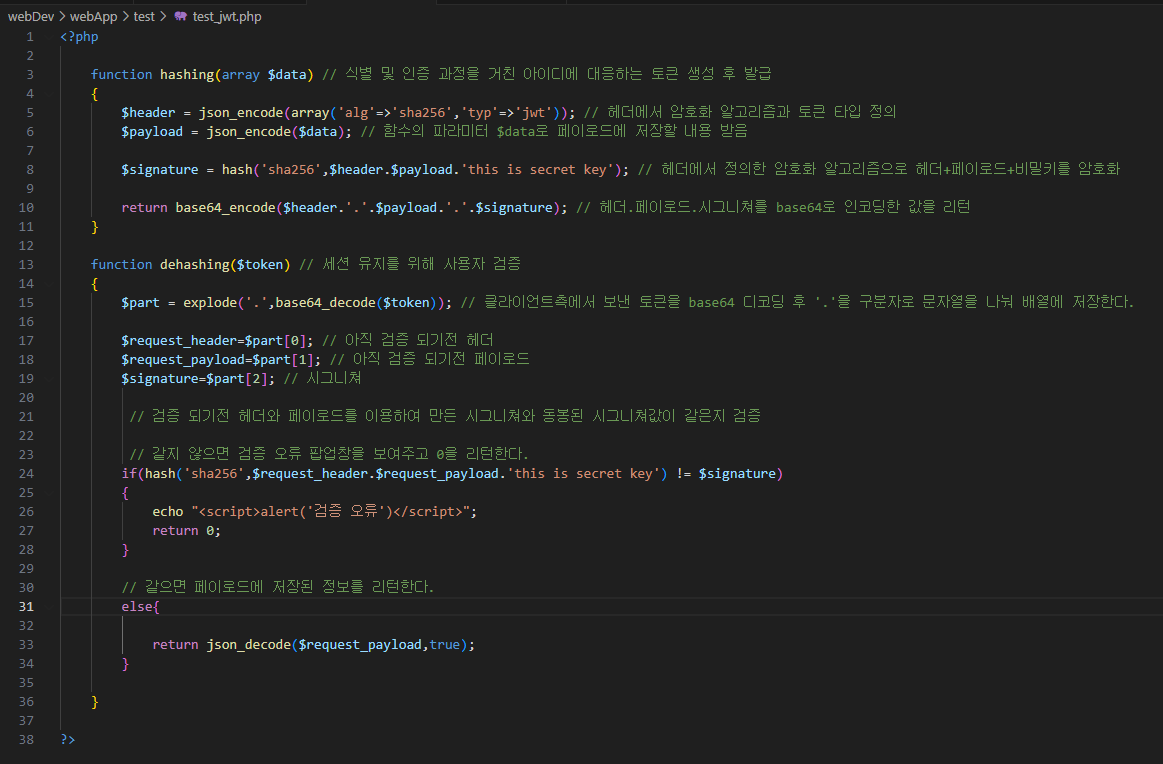Select the test_jwt.php breadcrumb file
This screenshot has height=764, width=1163.
click(x=227, y=16)
